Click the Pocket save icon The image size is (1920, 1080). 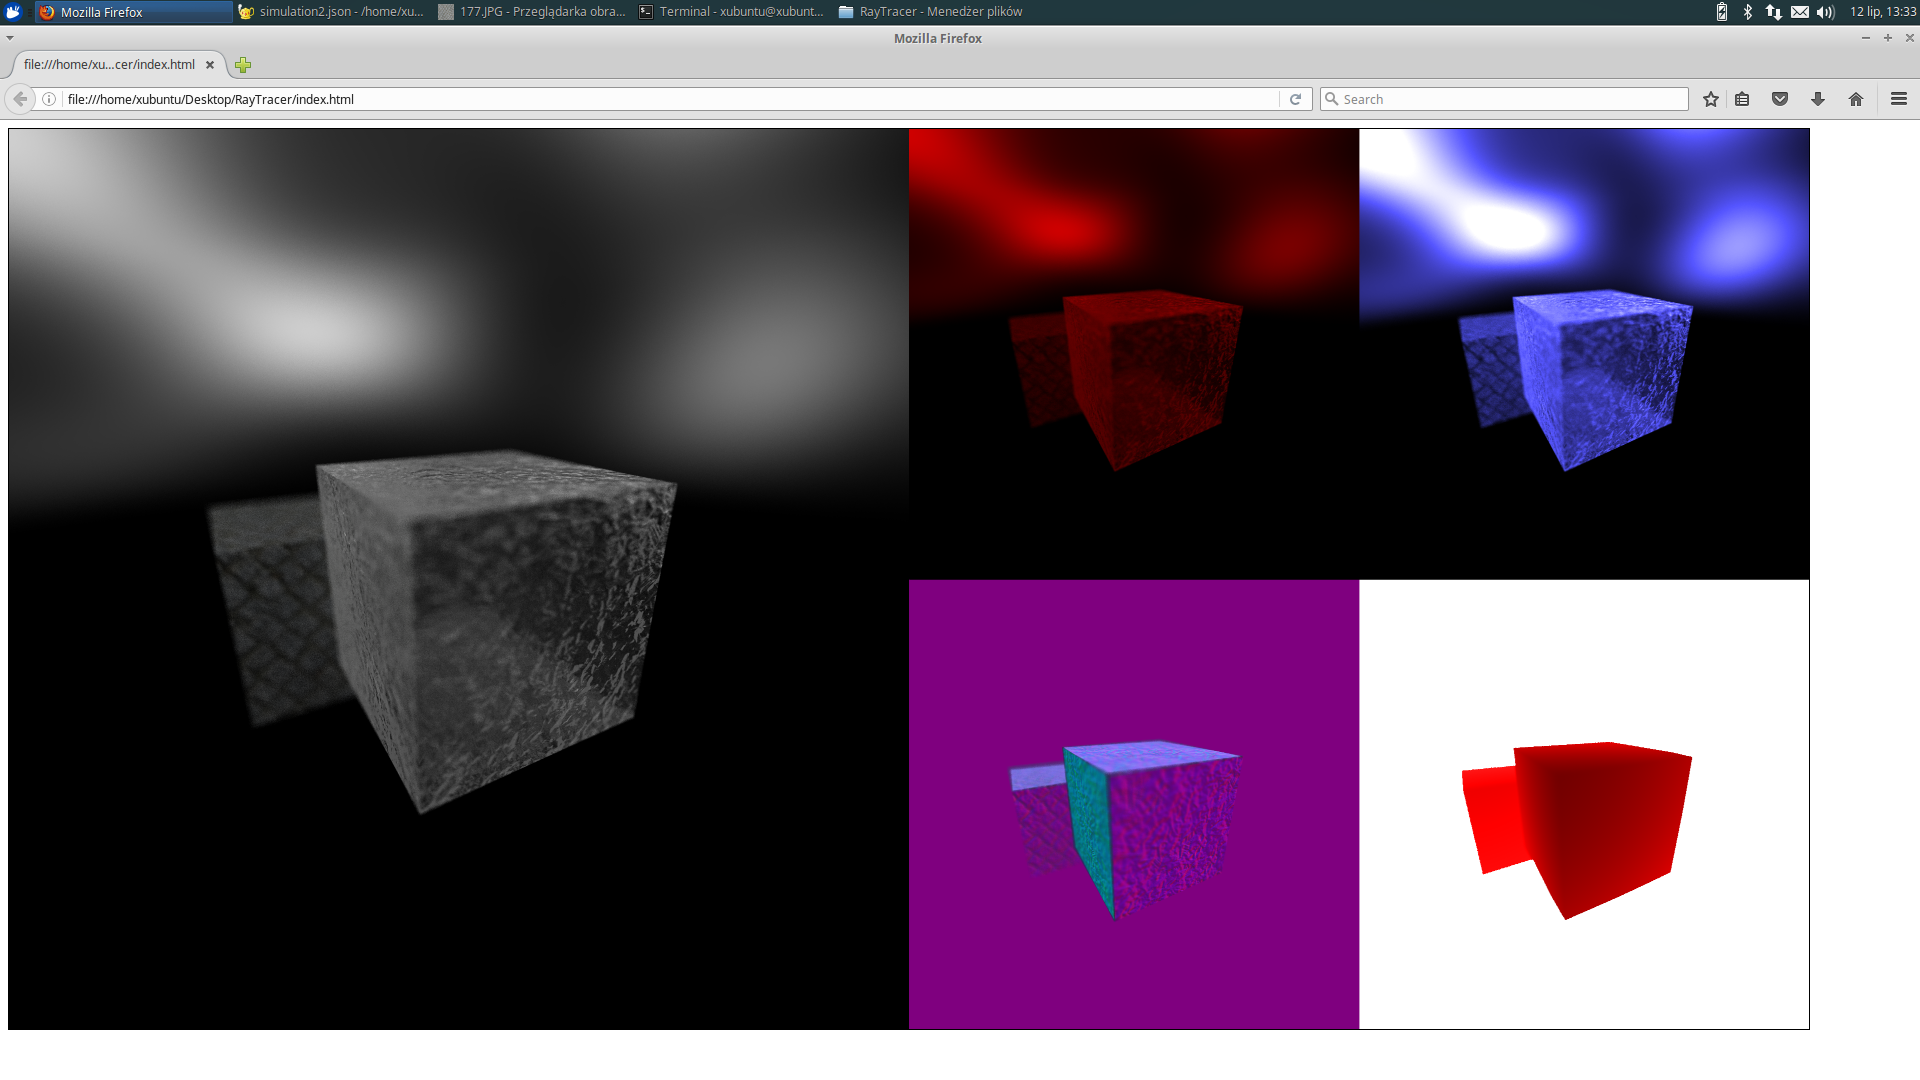pos(1780,99)
